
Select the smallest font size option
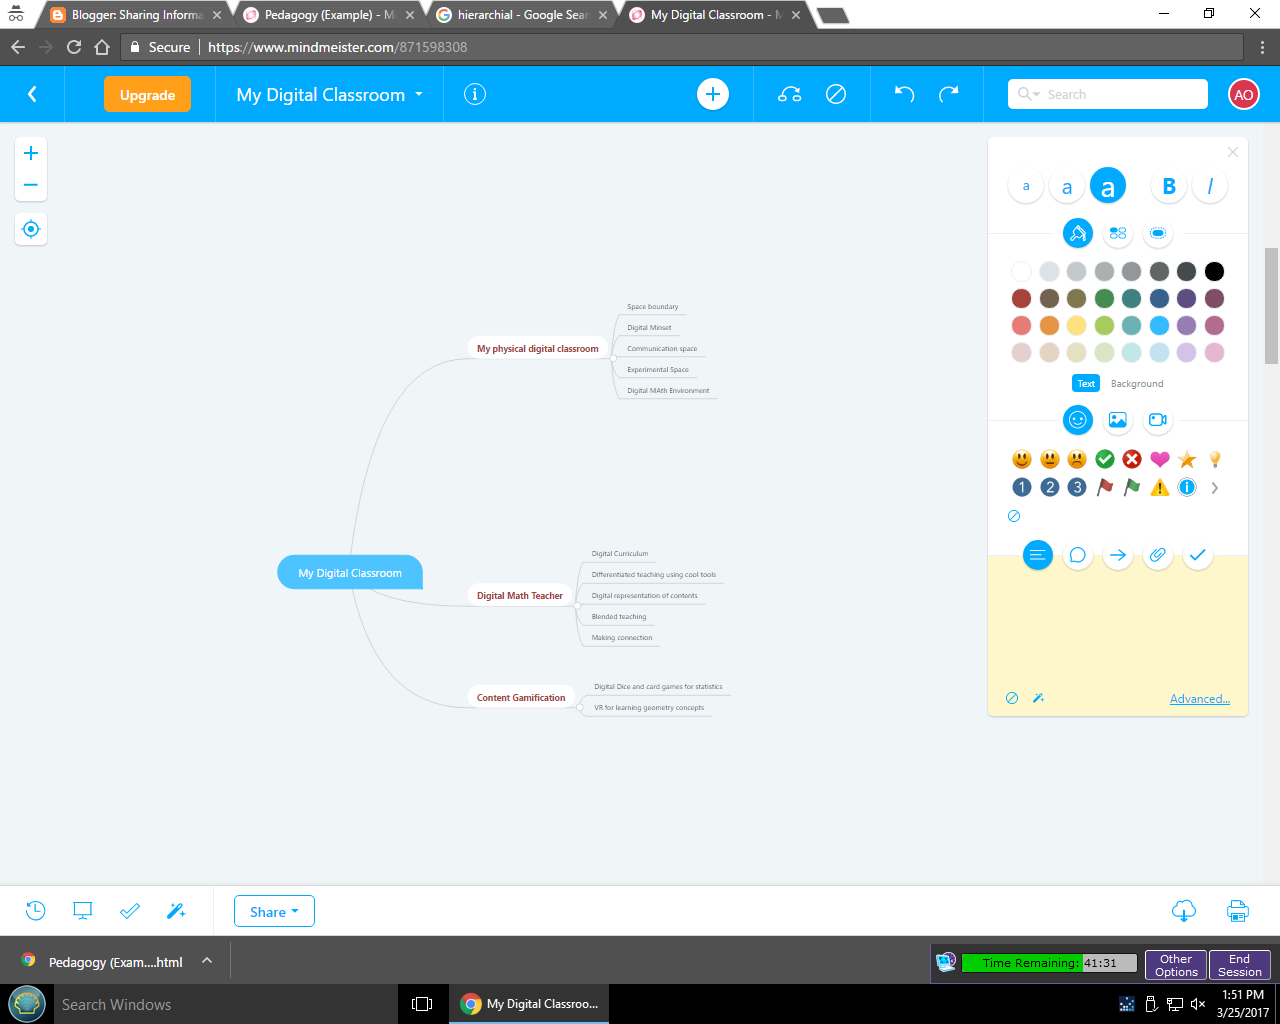click(1026, 186)
